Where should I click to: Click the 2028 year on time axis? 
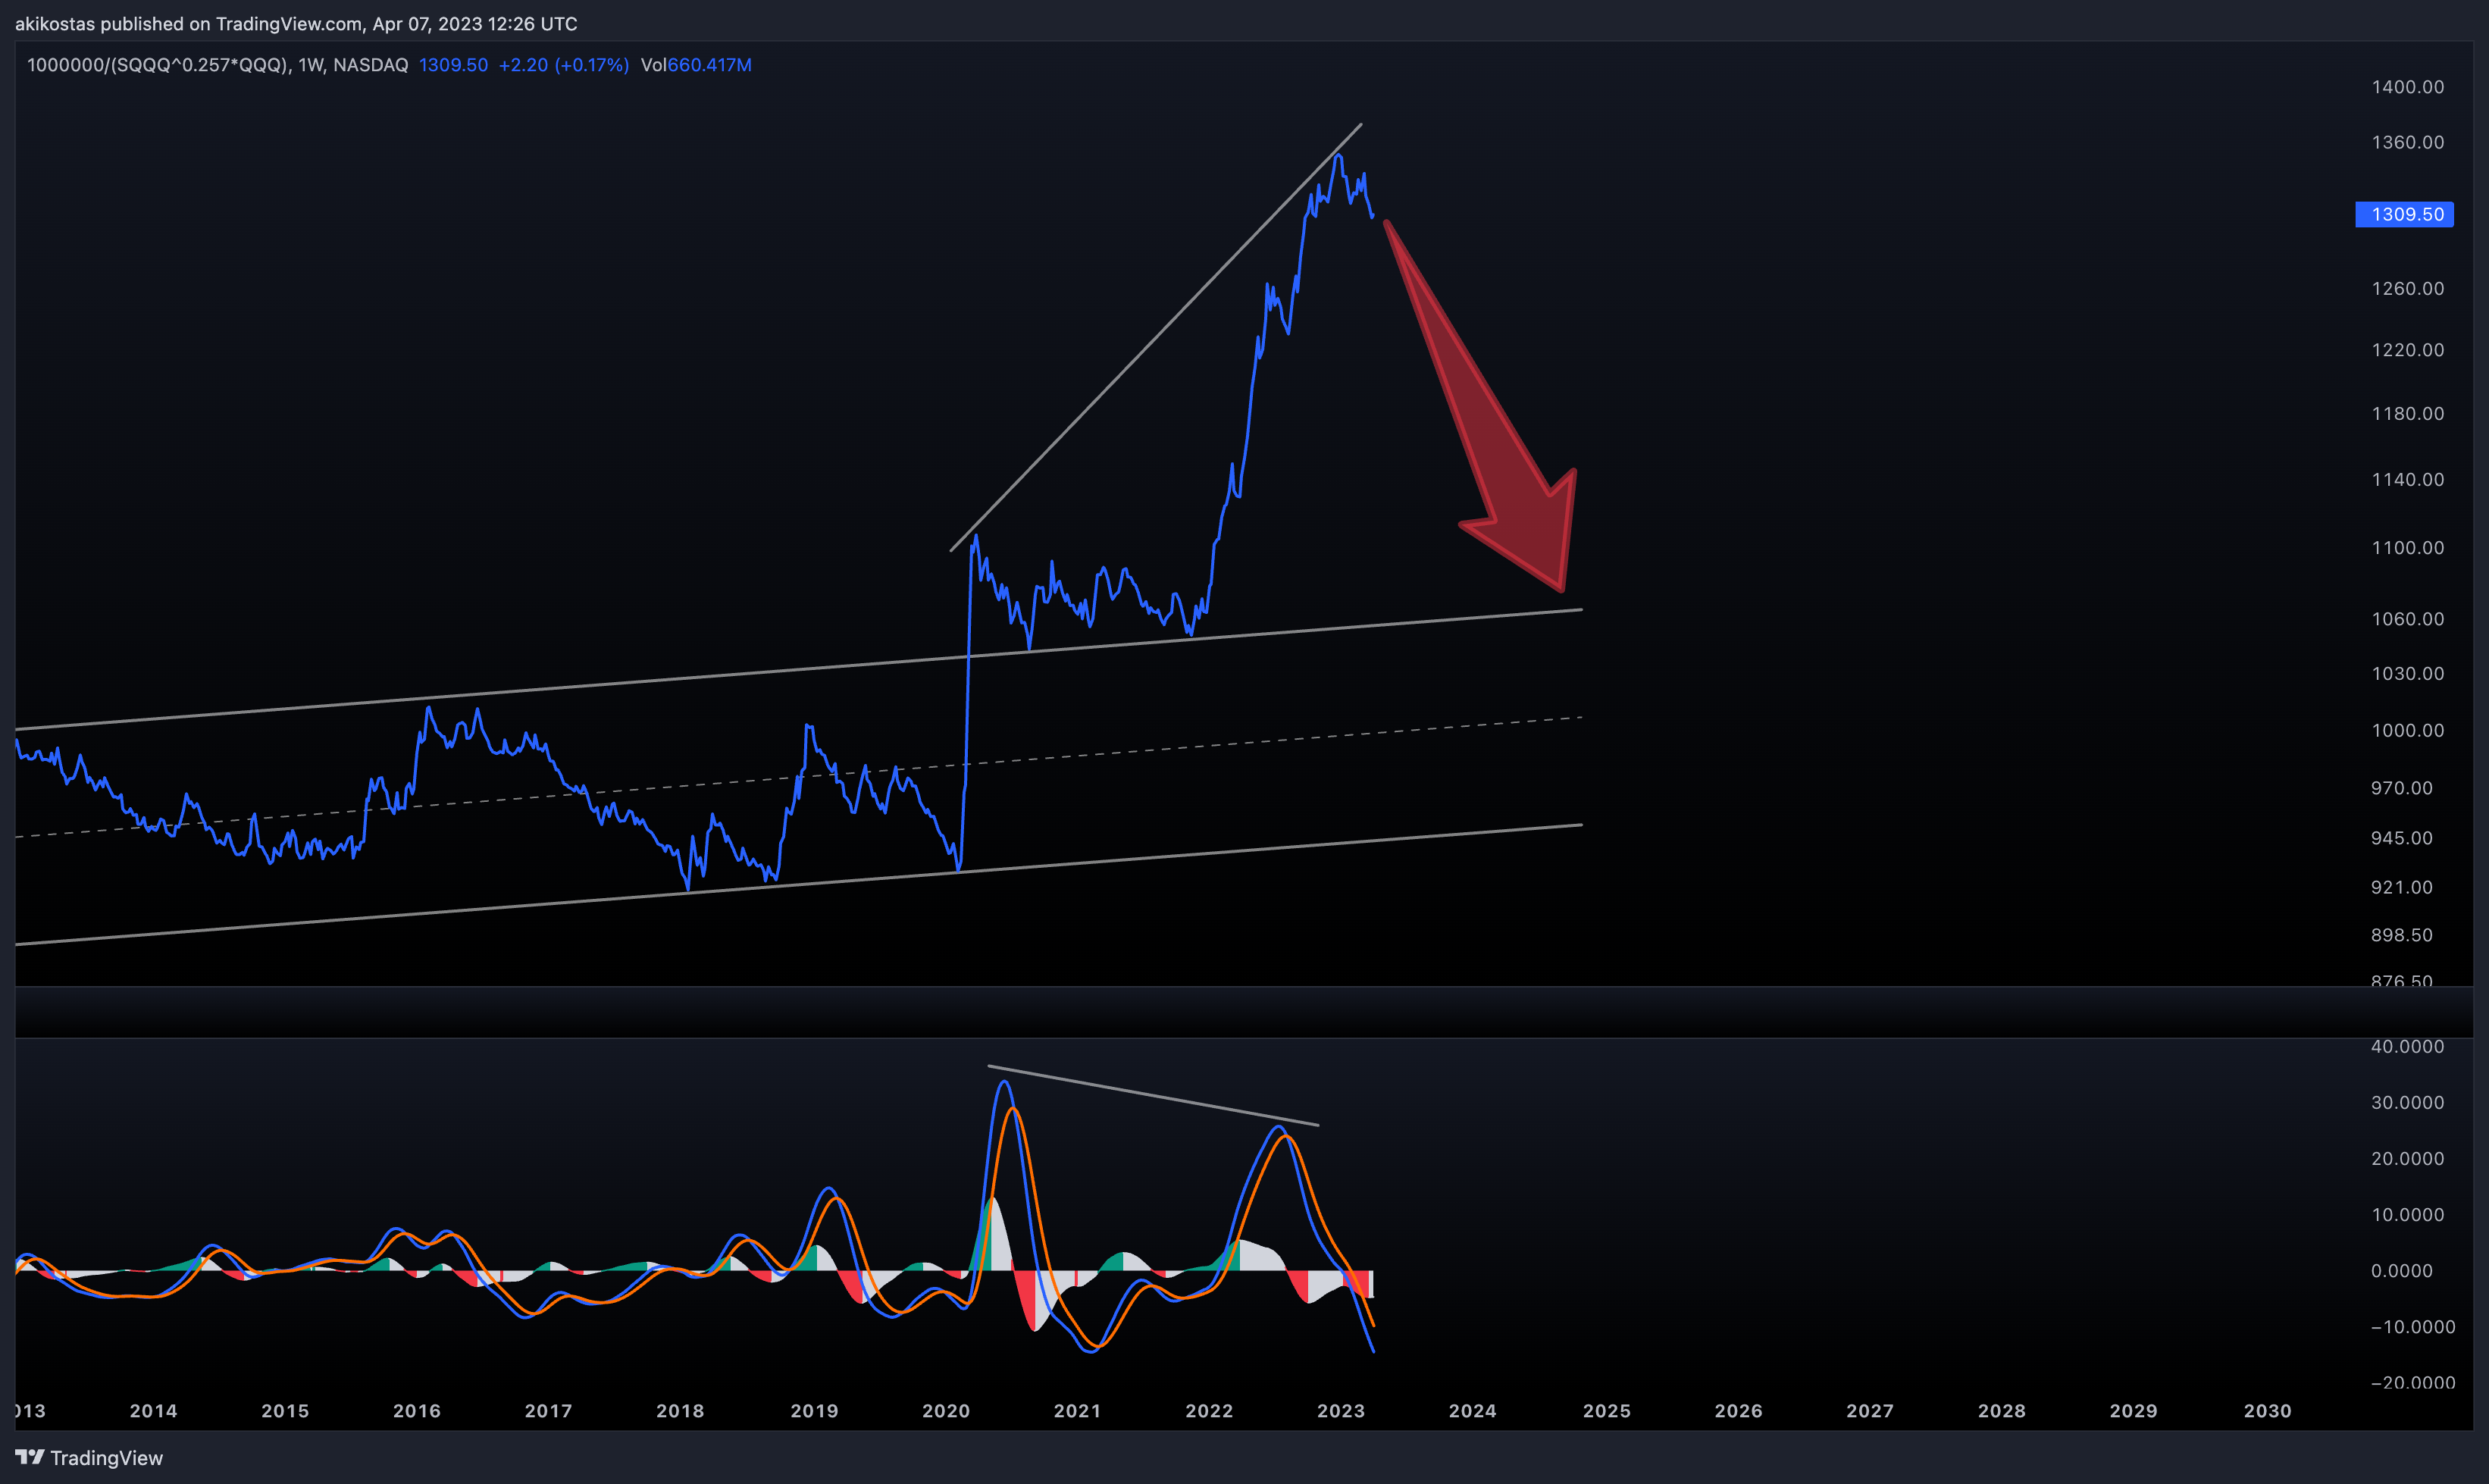(x=2002, y=1411)
